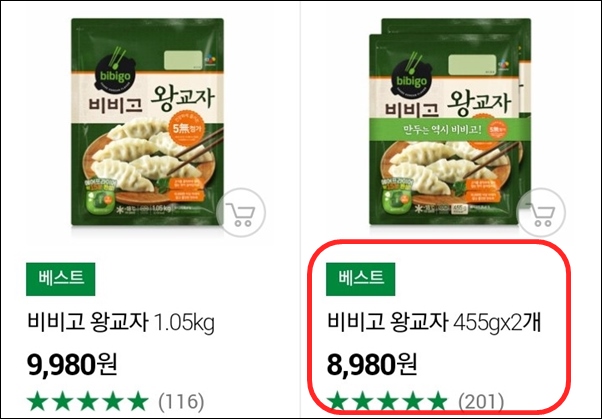Add 비비고 왕교자 1.05kg to cart

pyautogui.click(x=241, y=212)
